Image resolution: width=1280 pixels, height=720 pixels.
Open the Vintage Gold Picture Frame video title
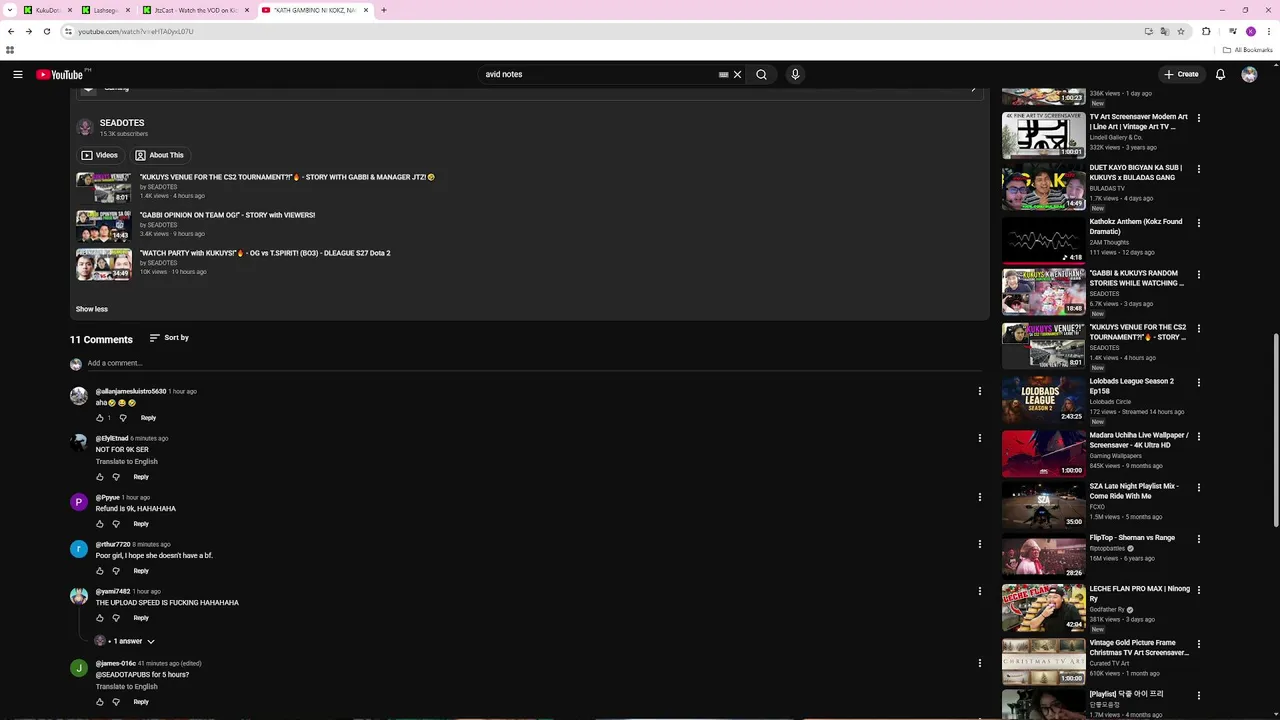(1139, 648)
